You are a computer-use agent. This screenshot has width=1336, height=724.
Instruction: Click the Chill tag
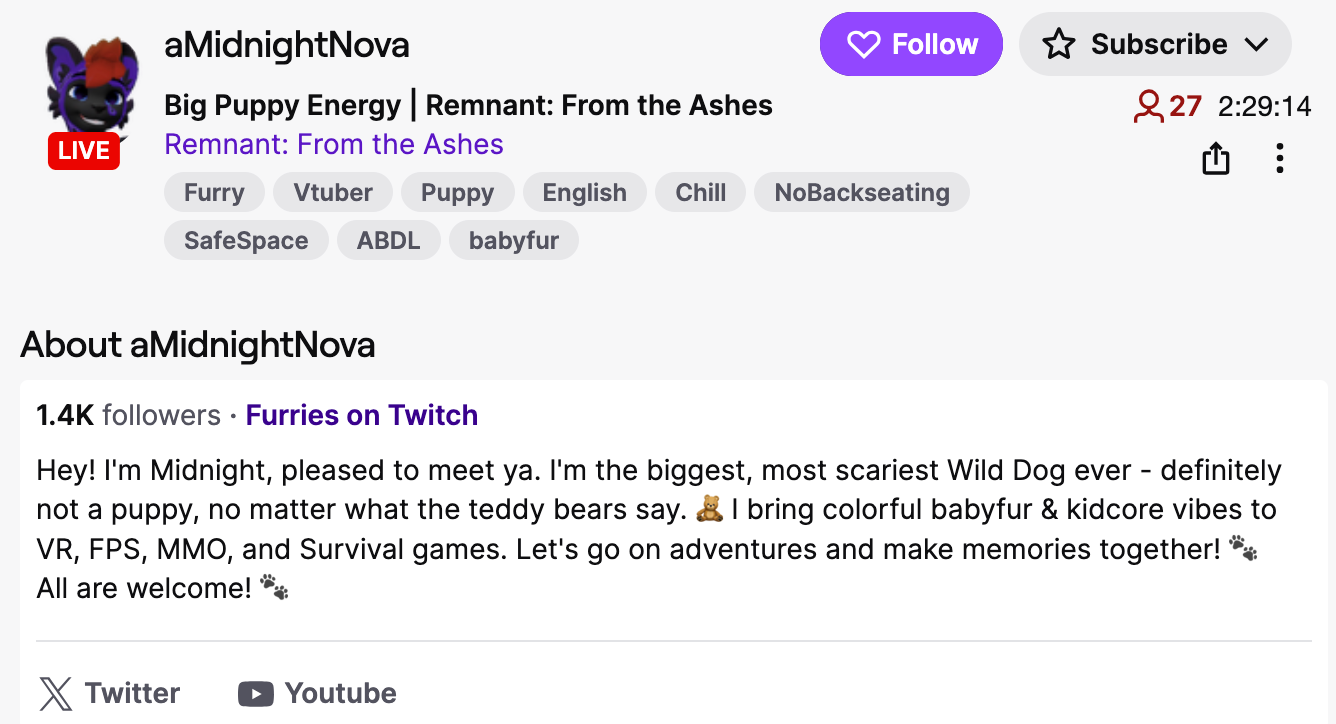click(700, 193)
